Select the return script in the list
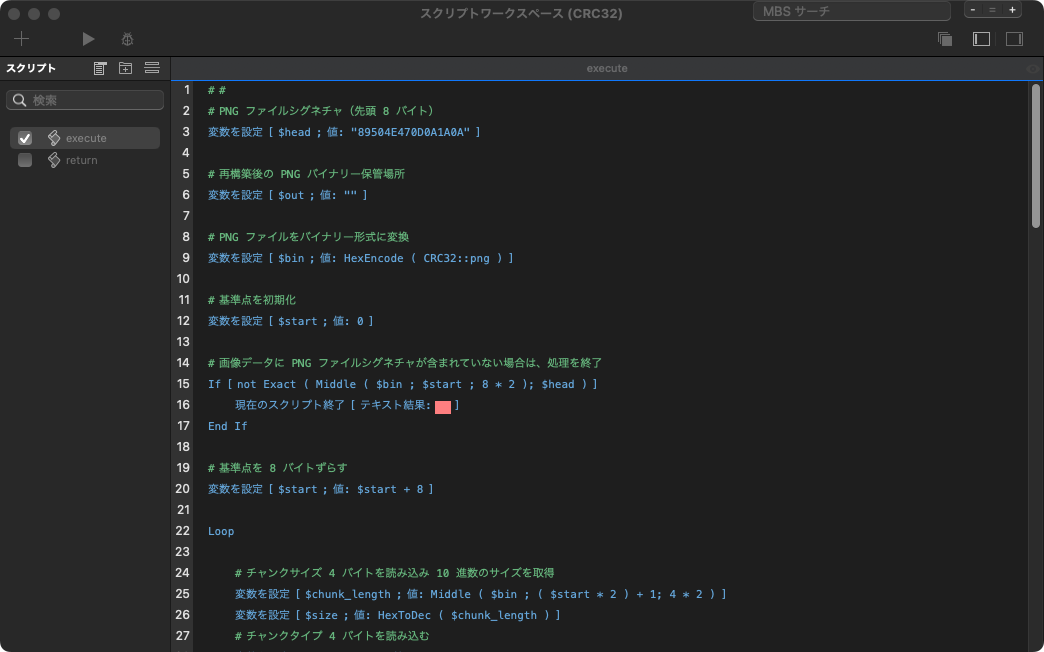 [85, 160]
